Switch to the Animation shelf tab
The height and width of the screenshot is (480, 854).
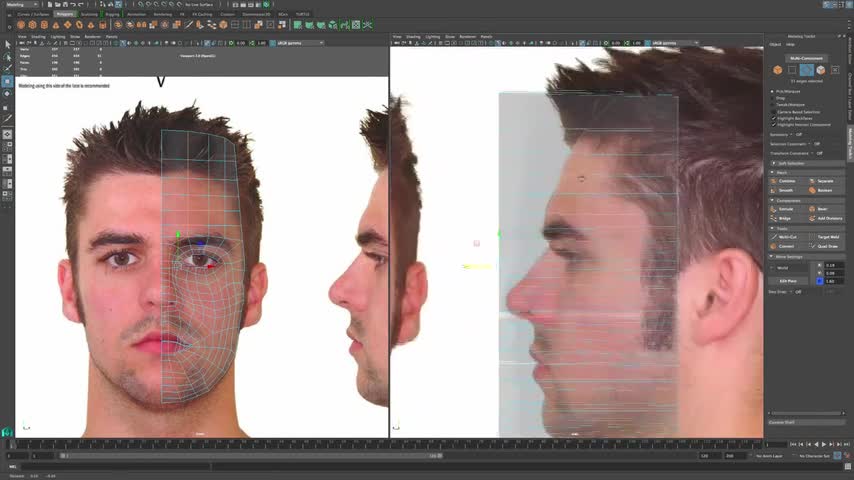point(136,14)
